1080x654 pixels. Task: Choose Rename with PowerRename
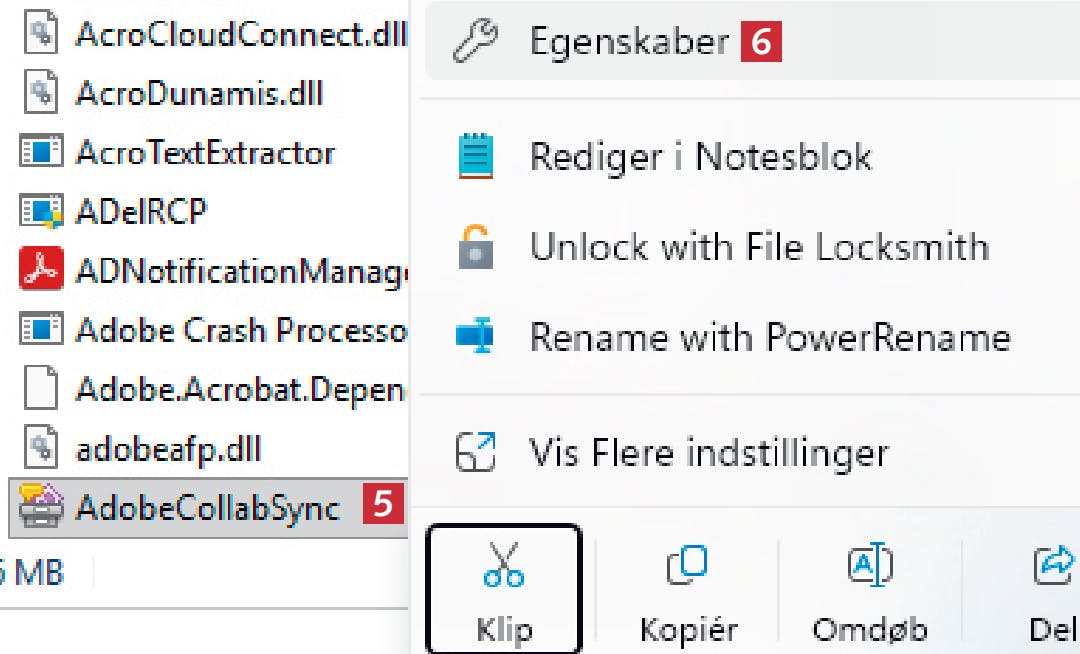[769, 337]
